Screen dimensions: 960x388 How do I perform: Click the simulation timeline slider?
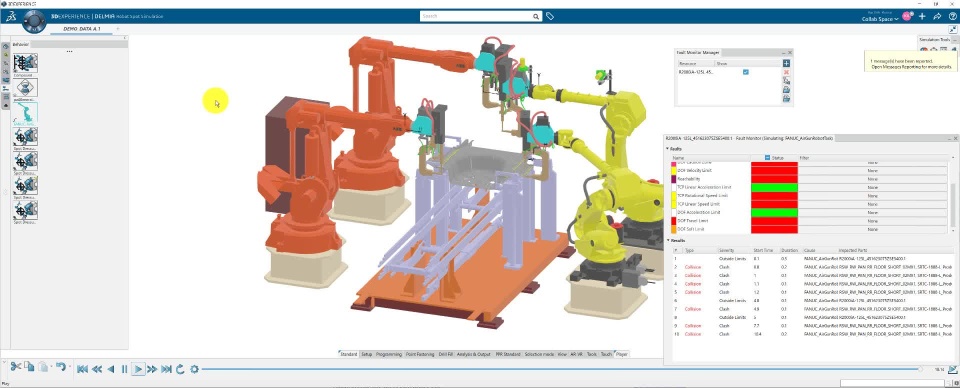point(561,369)
